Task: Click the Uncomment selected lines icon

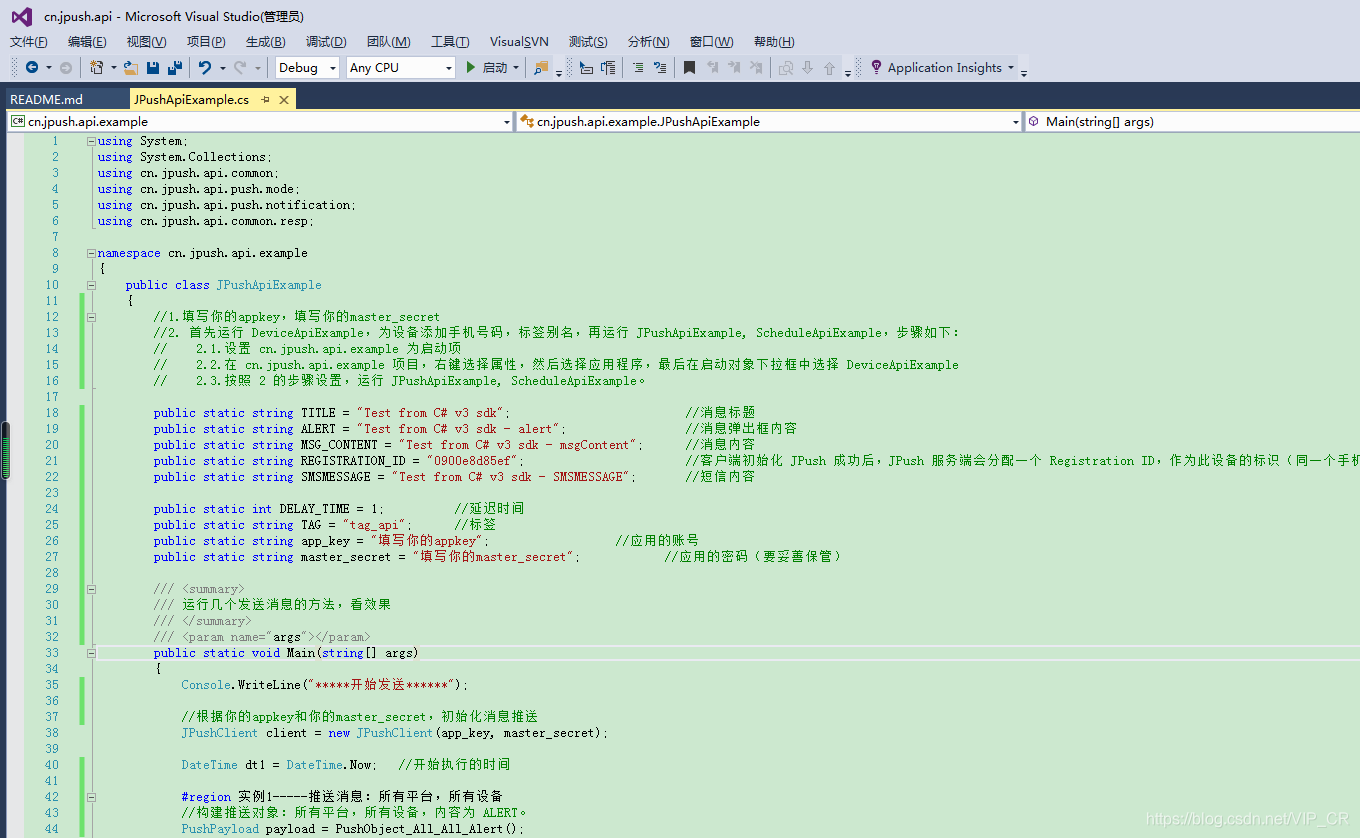Action: [x=660, y=67]
